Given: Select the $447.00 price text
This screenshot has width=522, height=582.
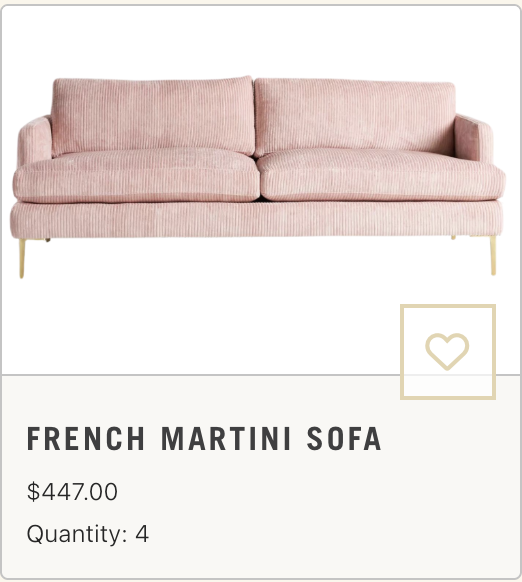Looking at the screenshot, I should click(x=72, y=491).
